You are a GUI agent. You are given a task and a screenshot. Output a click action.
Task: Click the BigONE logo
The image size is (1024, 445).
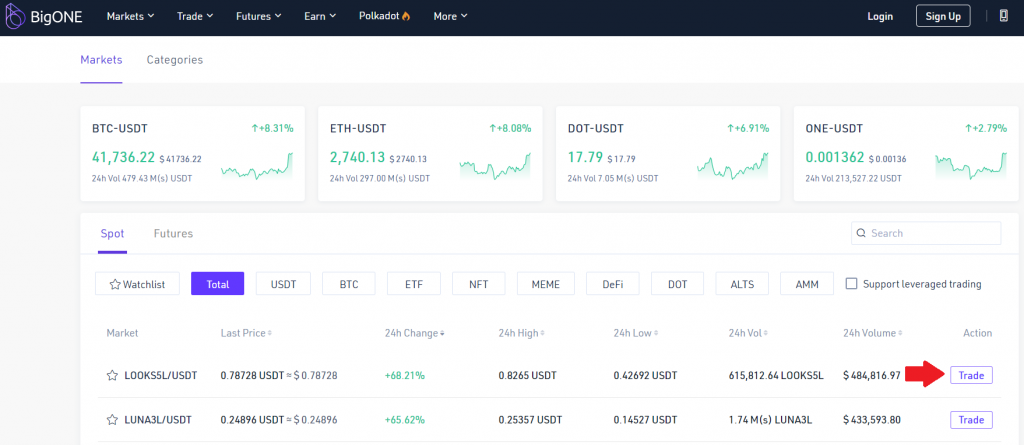tap(44, 16)
